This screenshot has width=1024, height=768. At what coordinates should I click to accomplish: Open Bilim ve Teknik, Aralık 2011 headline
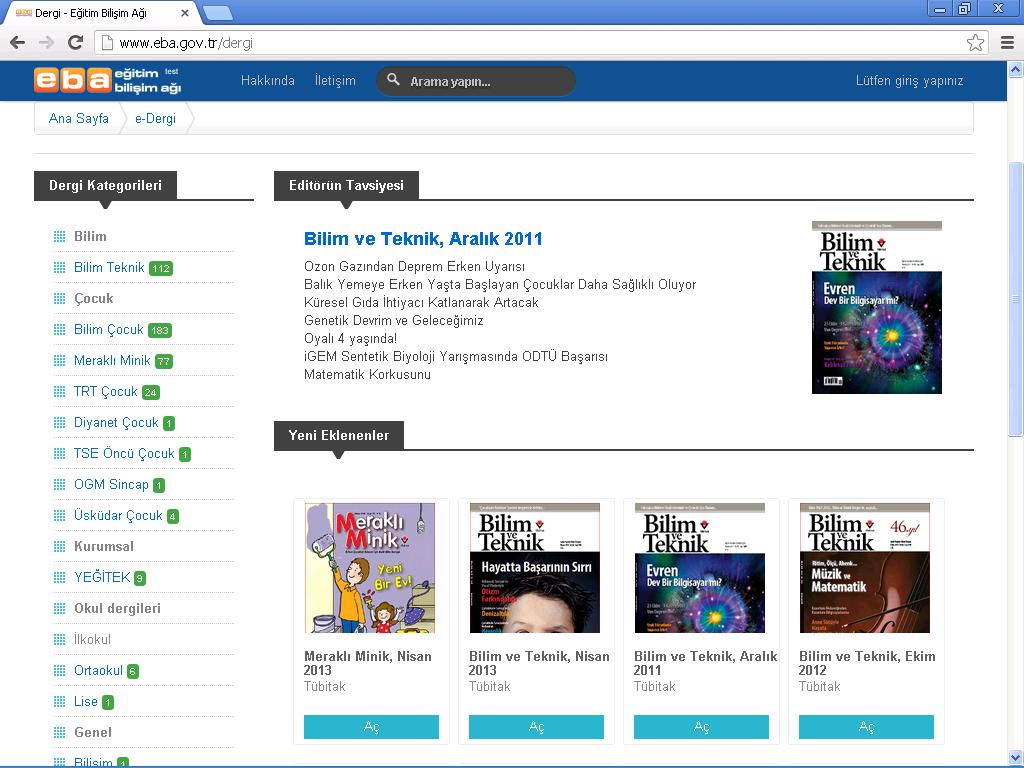423,239
